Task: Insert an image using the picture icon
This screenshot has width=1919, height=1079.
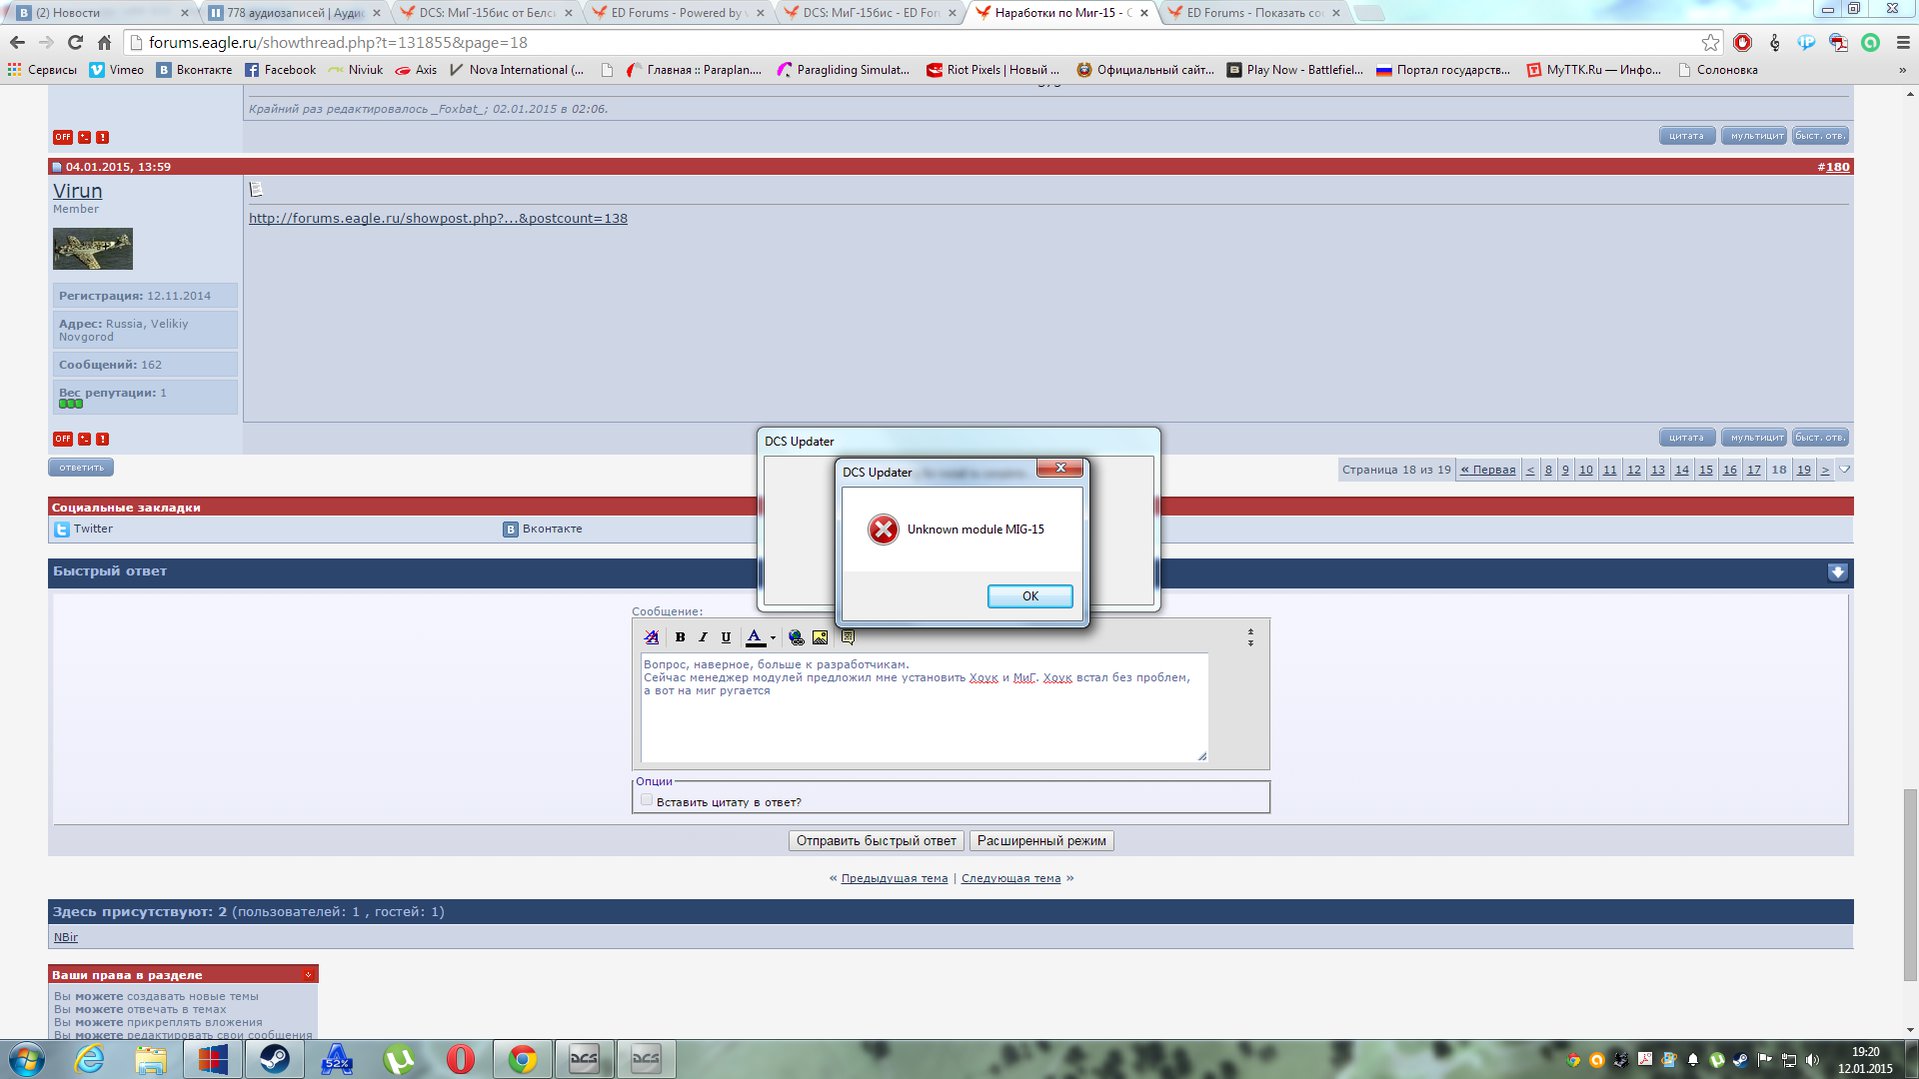Action: pos(820,637)
